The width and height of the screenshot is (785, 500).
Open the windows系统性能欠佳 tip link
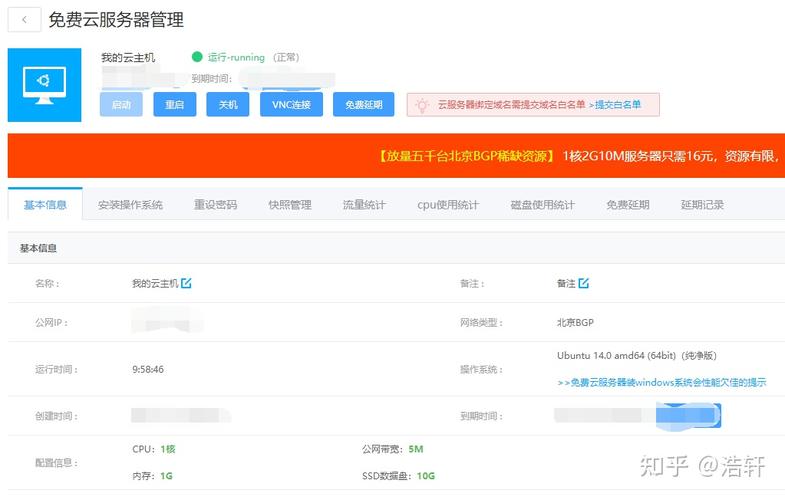pos(661,382)
